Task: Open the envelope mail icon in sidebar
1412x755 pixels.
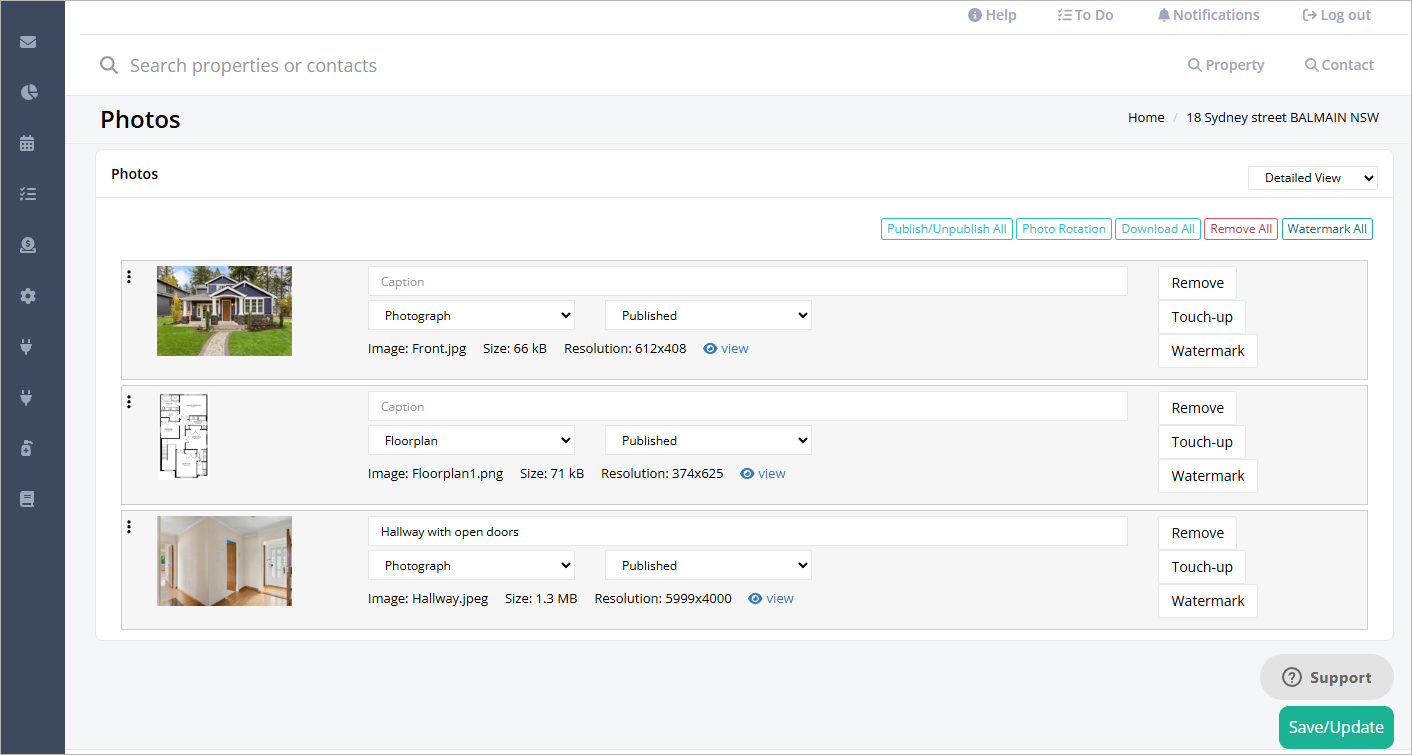Action: tap(28, 42)
